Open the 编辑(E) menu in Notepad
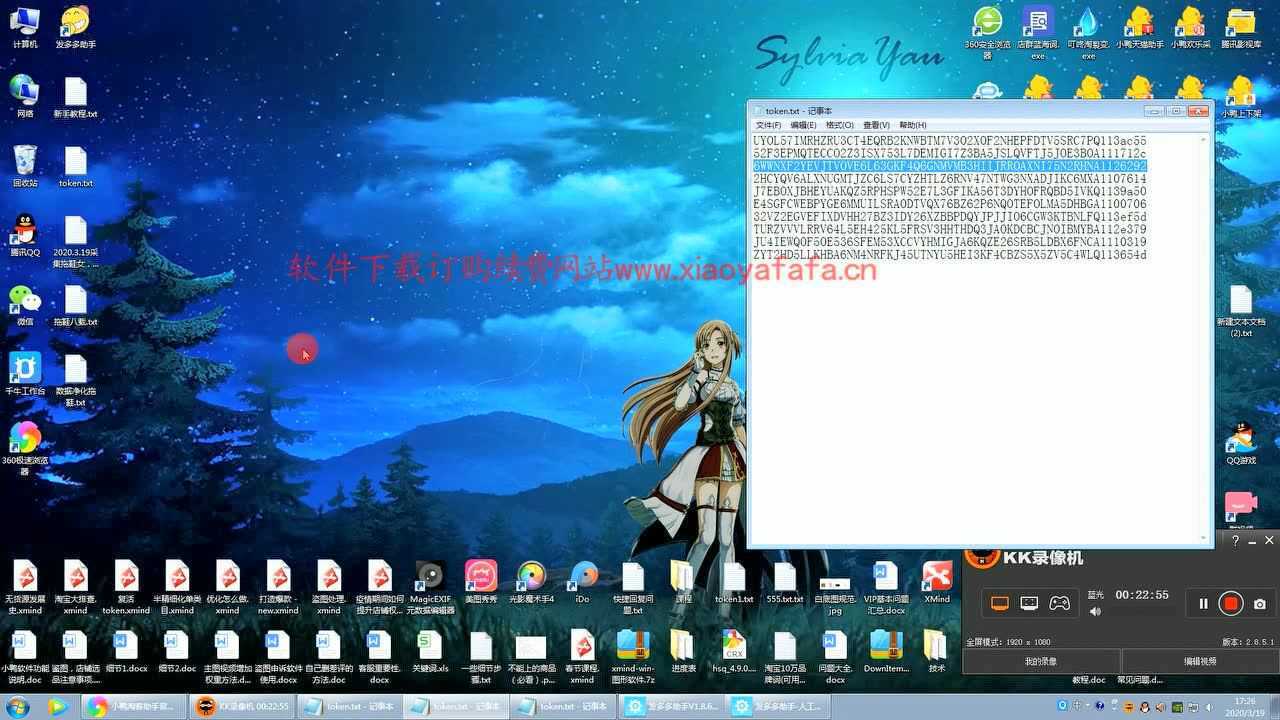Screen dimensions: 1280x720 [803, 125]
